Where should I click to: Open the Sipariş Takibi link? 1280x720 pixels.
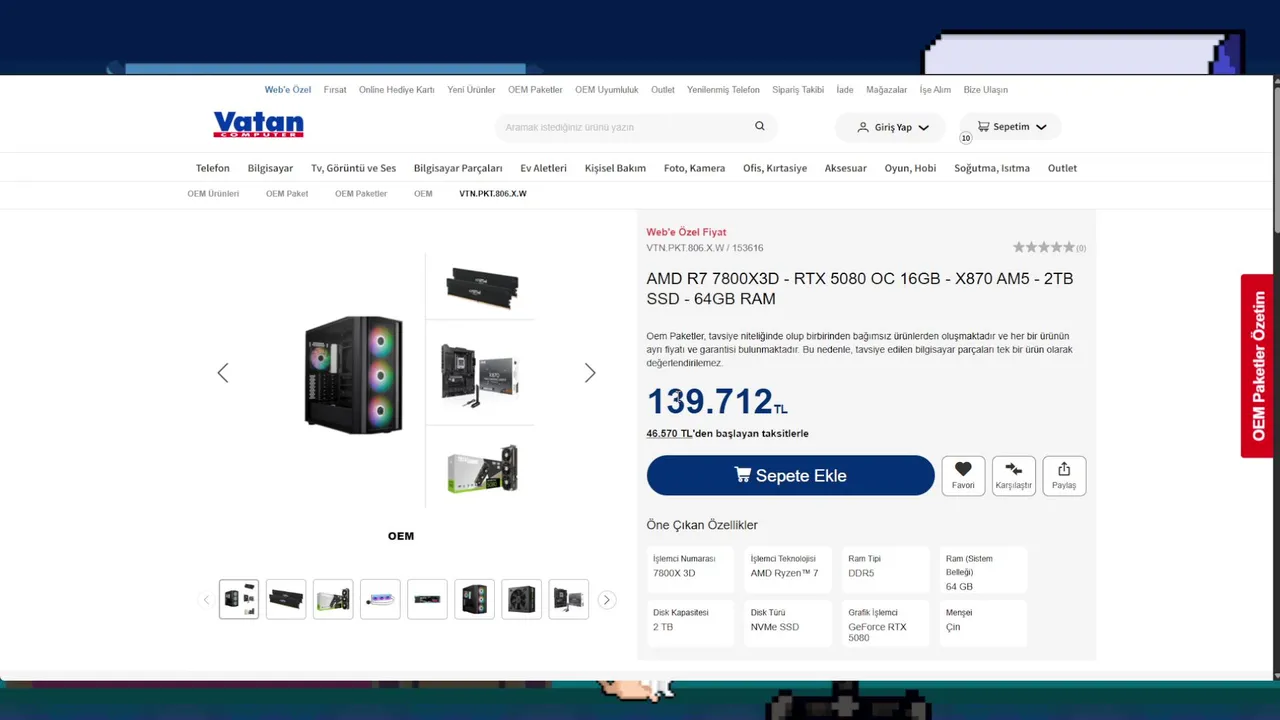point(798,90)
